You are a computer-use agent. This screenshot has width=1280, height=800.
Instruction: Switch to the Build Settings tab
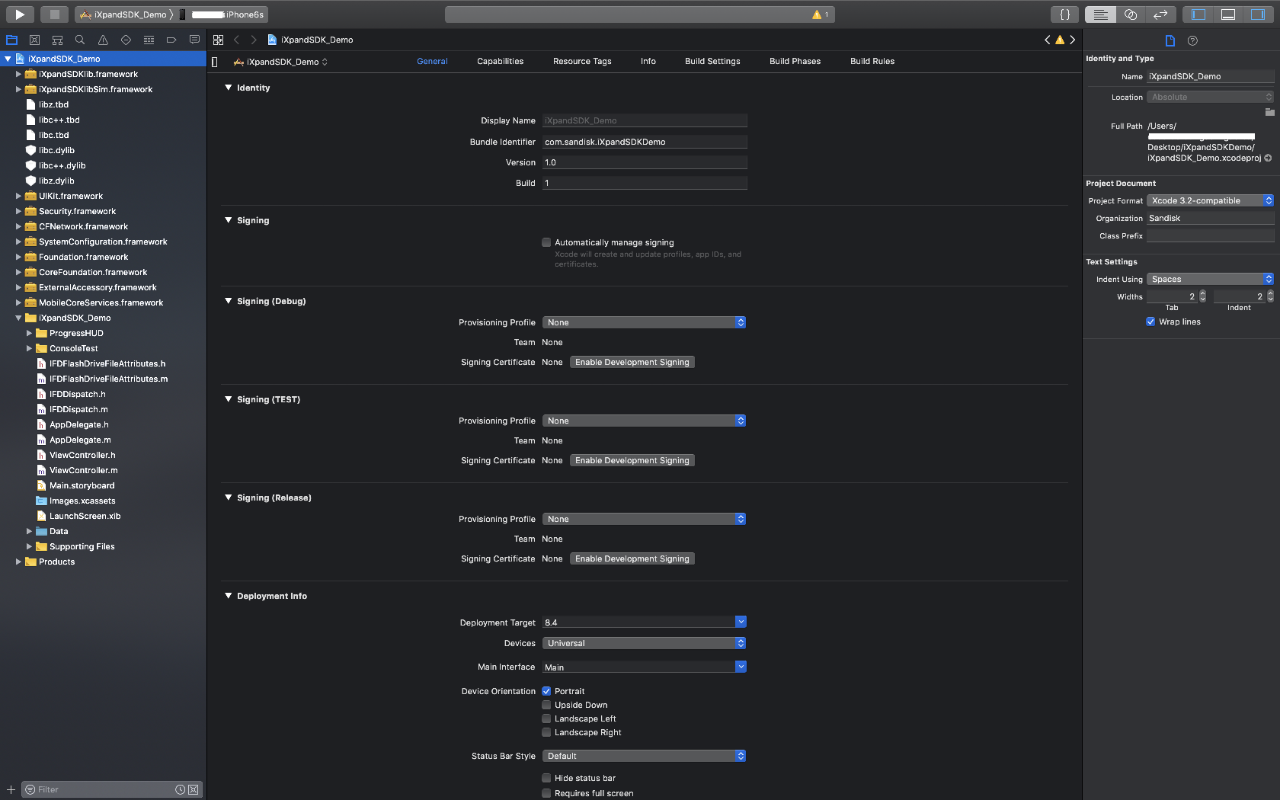pos(713,61)
